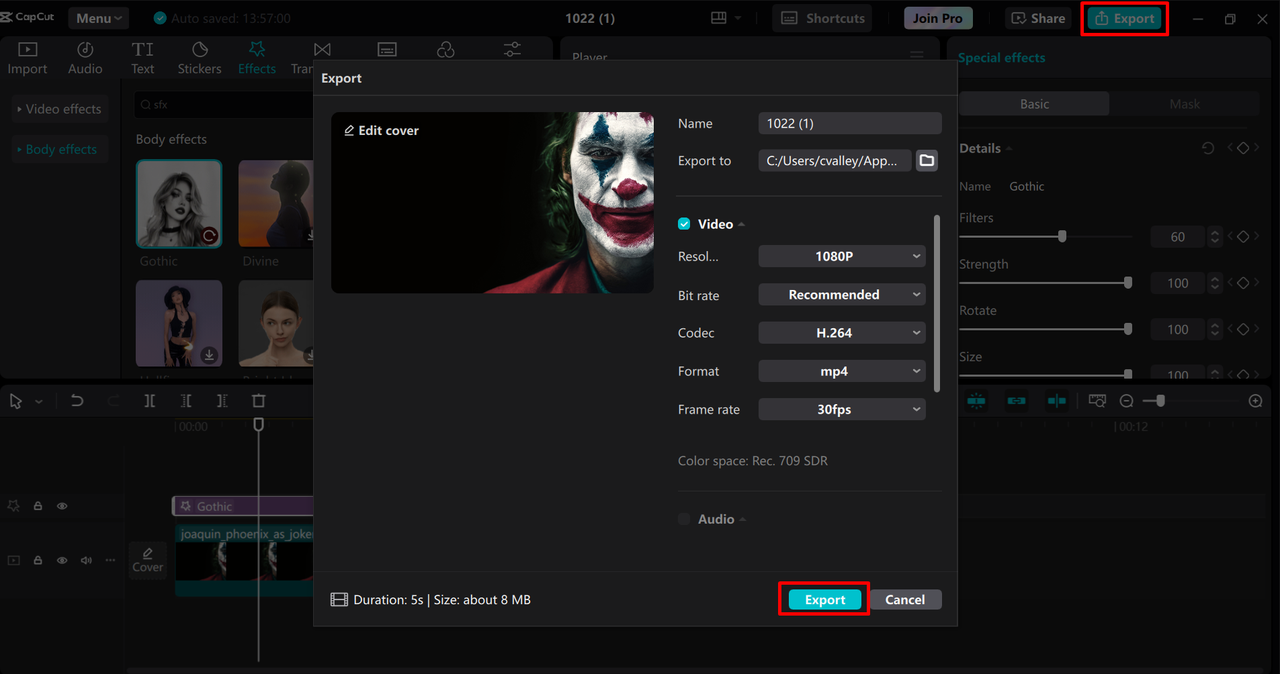Open the main track more options

click(x=110, y=560)
